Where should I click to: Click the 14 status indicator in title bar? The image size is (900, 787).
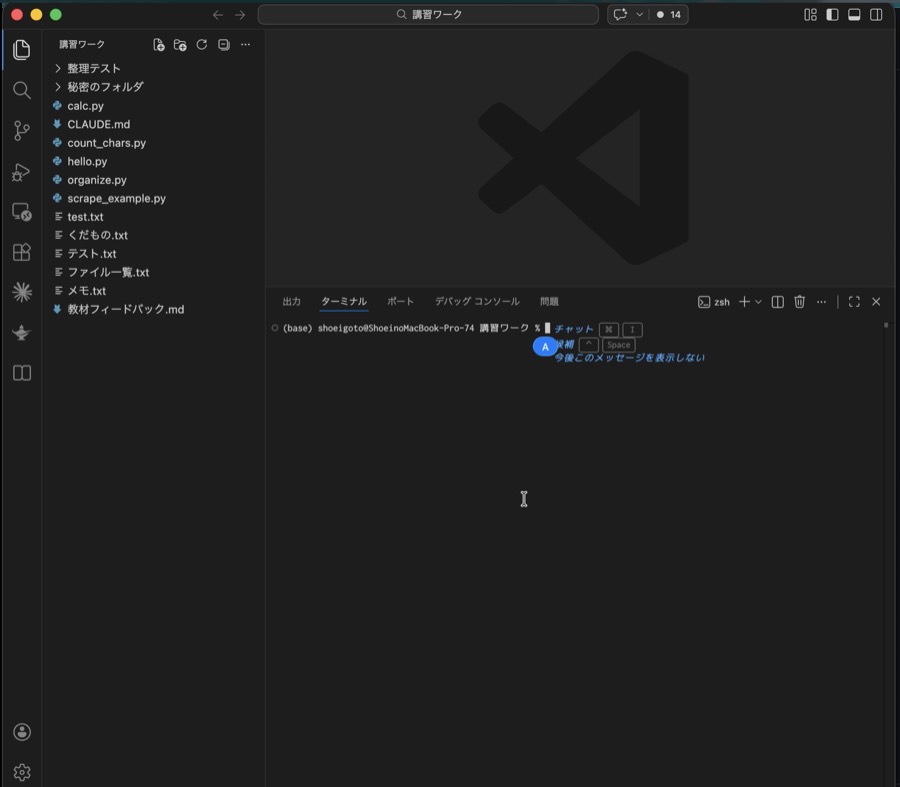click(669, 14)
